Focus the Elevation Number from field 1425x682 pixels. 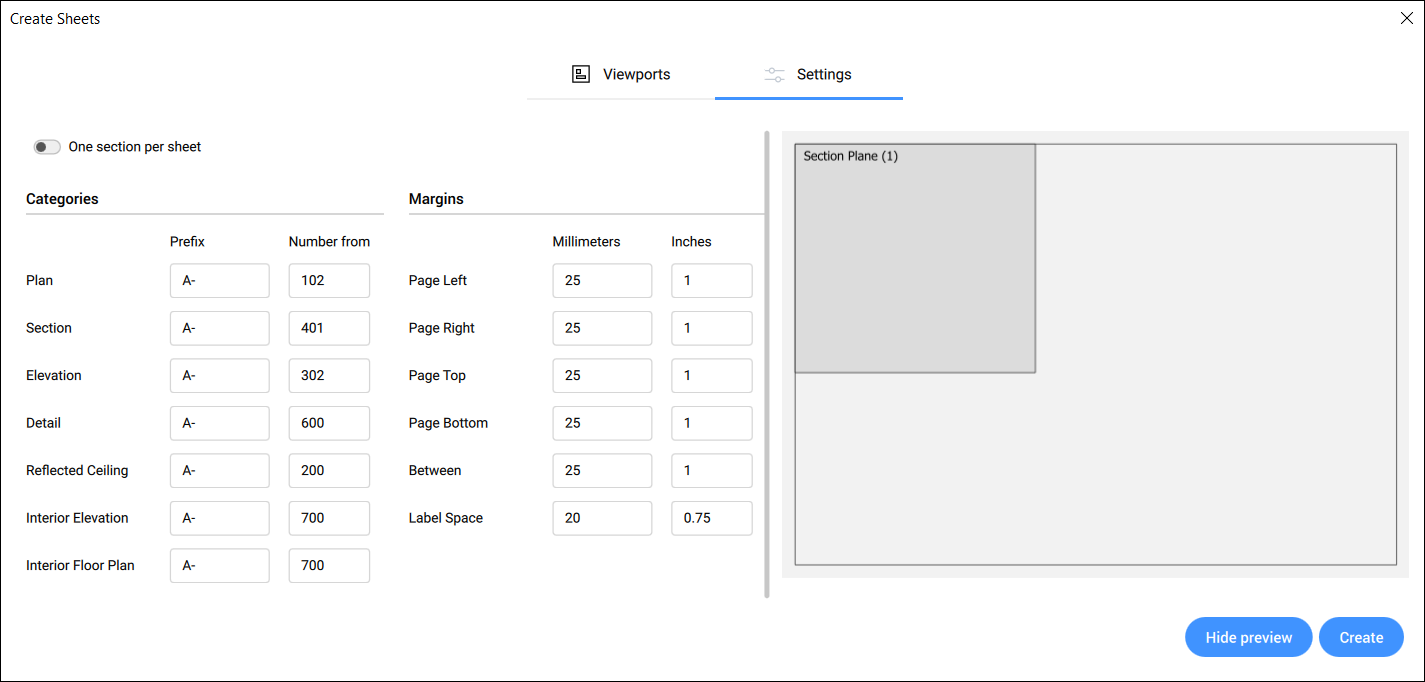pyautogui.click(x=329, y=376)
